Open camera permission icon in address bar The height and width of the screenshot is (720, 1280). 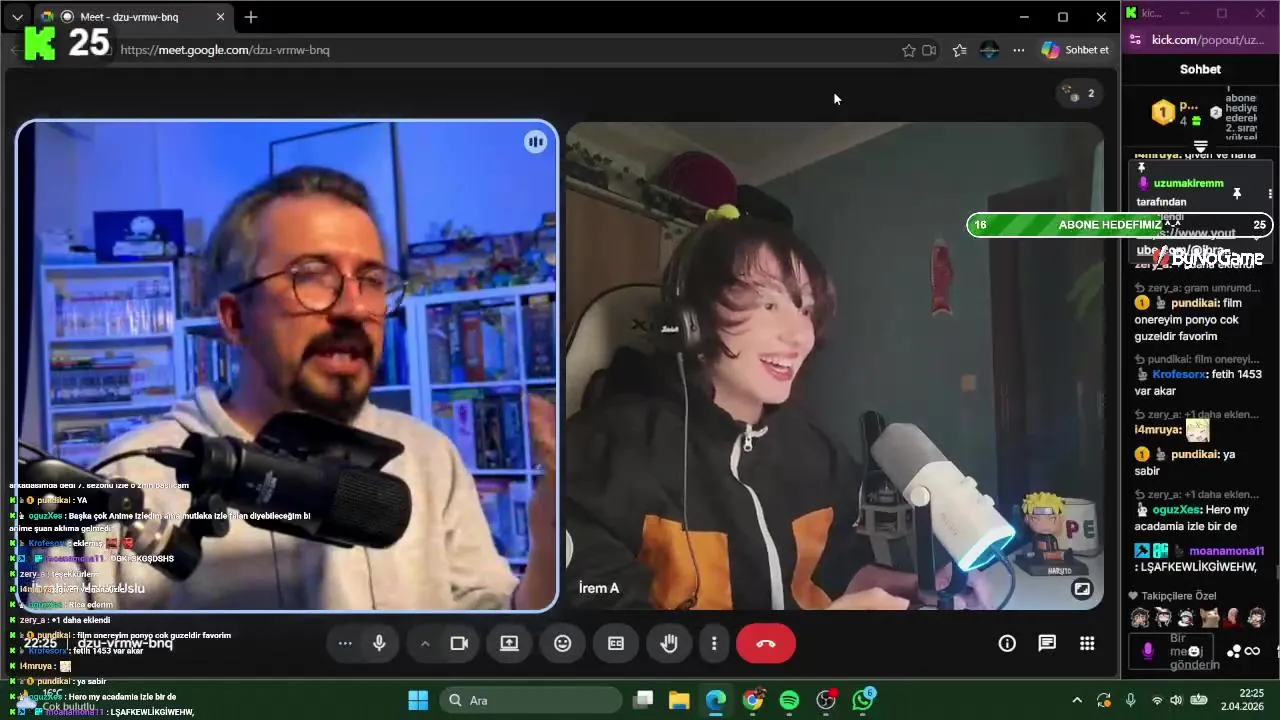click(929, 50)
